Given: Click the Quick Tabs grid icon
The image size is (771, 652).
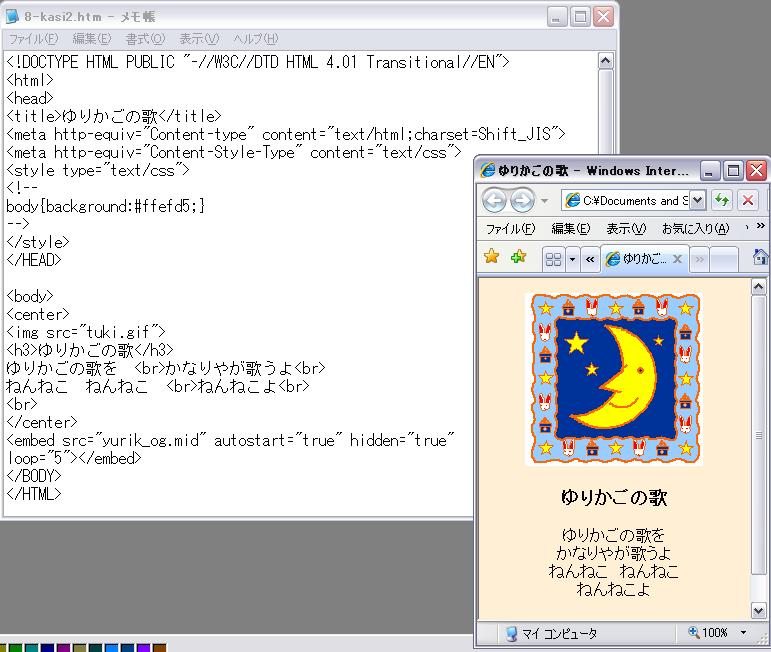Looking at the screenshot, I should tap(554, 259).
